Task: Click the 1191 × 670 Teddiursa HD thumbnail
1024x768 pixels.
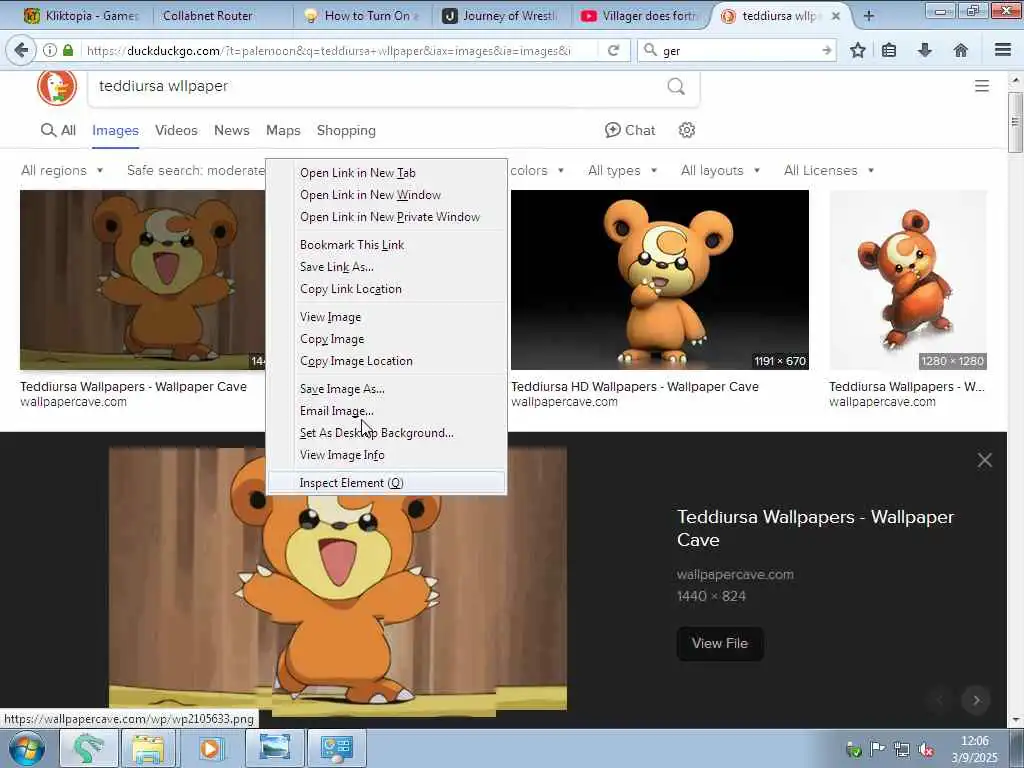Action: (660, 280)
